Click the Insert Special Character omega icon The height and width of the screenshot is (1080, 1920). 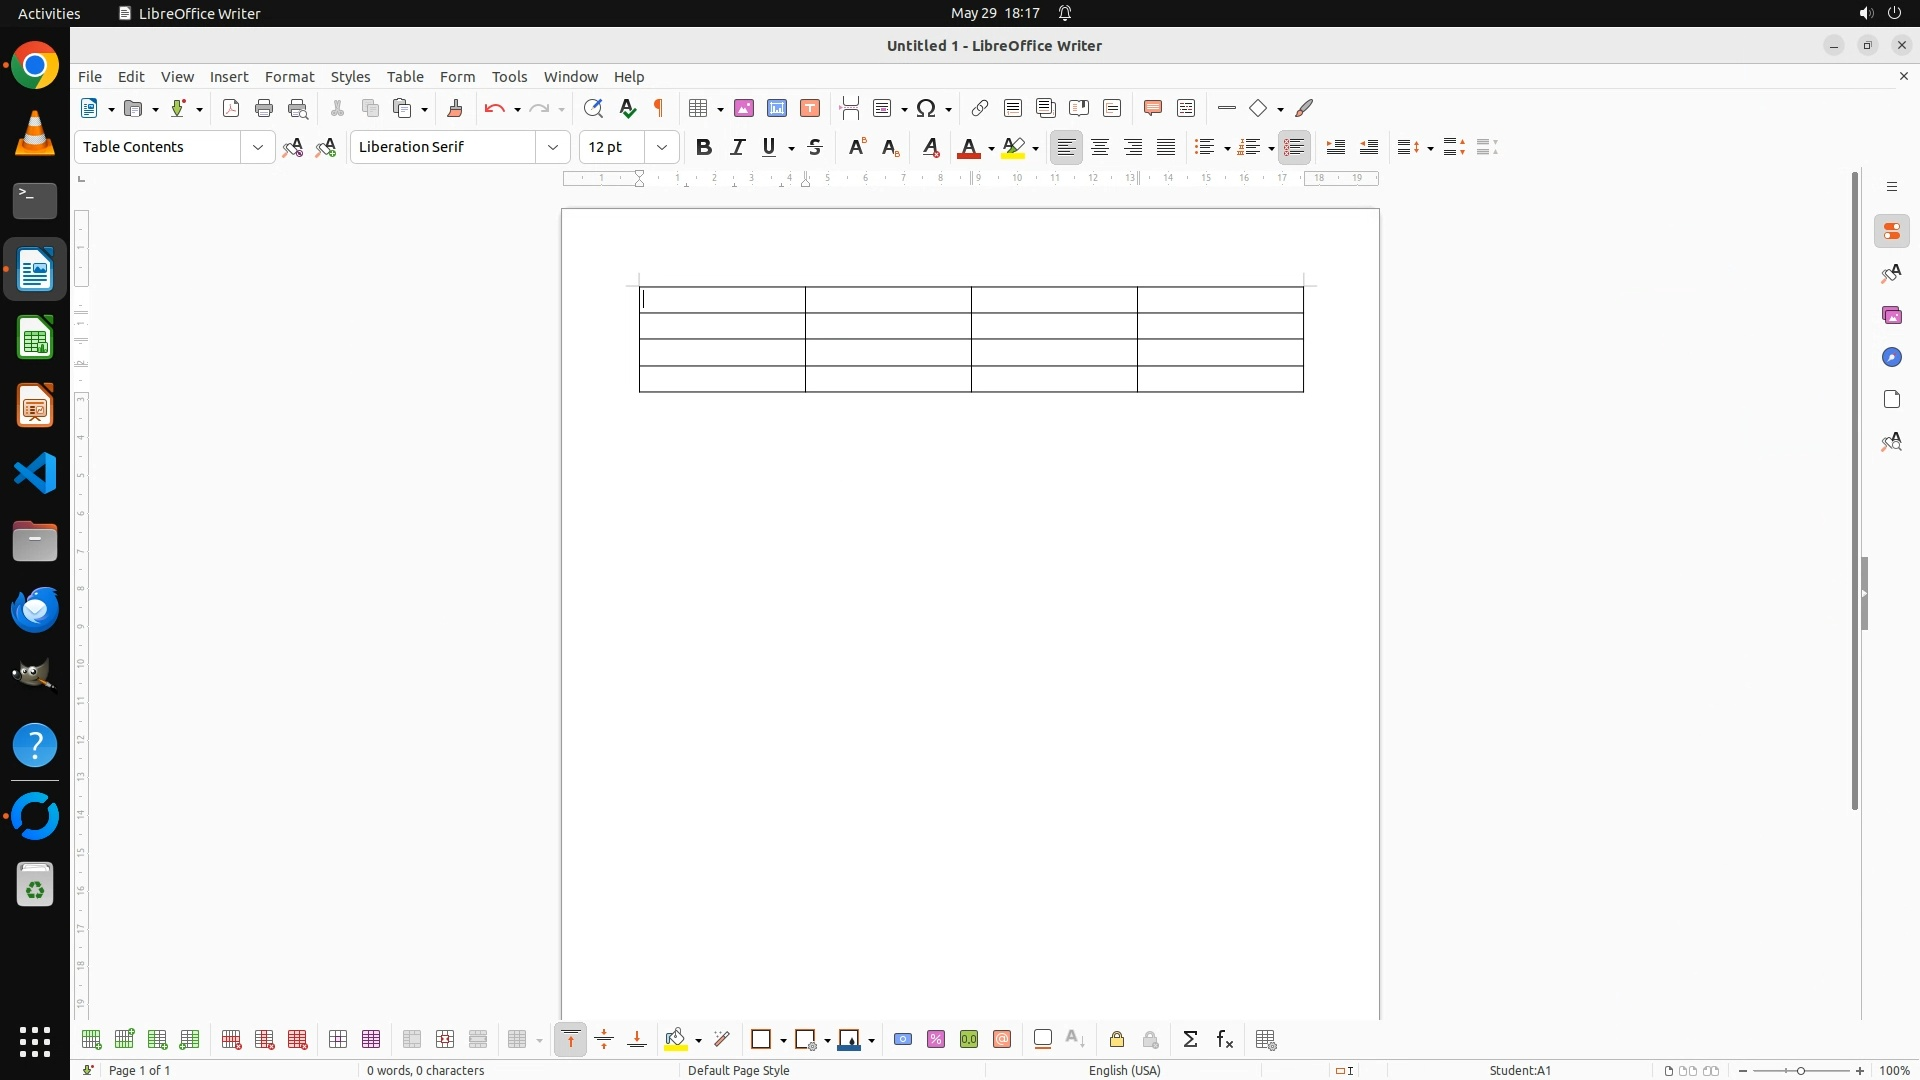(x=926, y=108)
